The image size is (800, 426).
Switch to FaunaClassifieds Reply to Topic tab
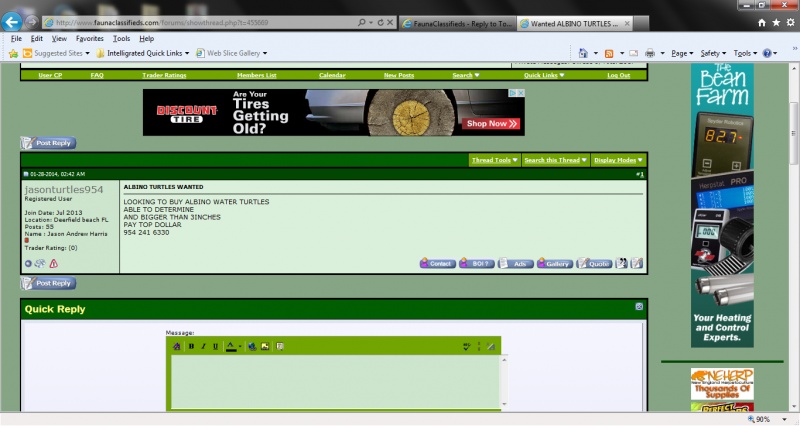[x=458, y=23]
